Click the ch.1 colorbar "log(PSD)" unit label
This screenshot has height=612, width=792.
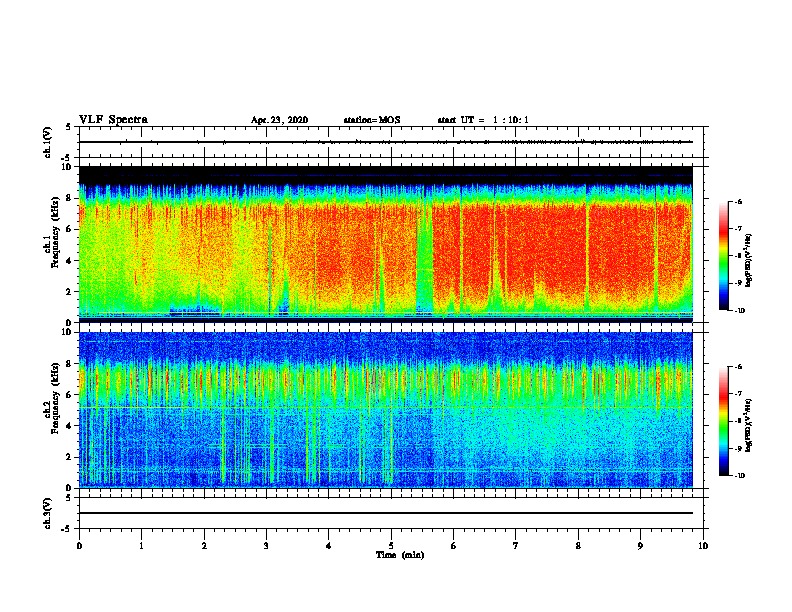[x=749, y=260]
